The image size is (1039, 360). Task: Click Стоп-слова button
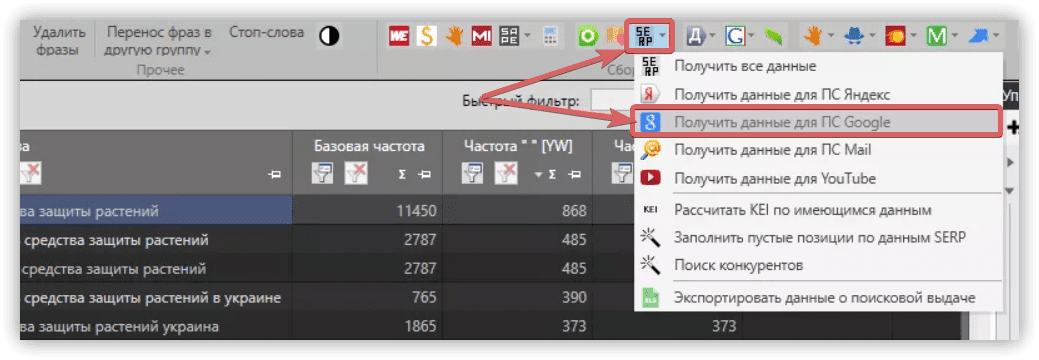pyautogui.click(x=266, y=32)
